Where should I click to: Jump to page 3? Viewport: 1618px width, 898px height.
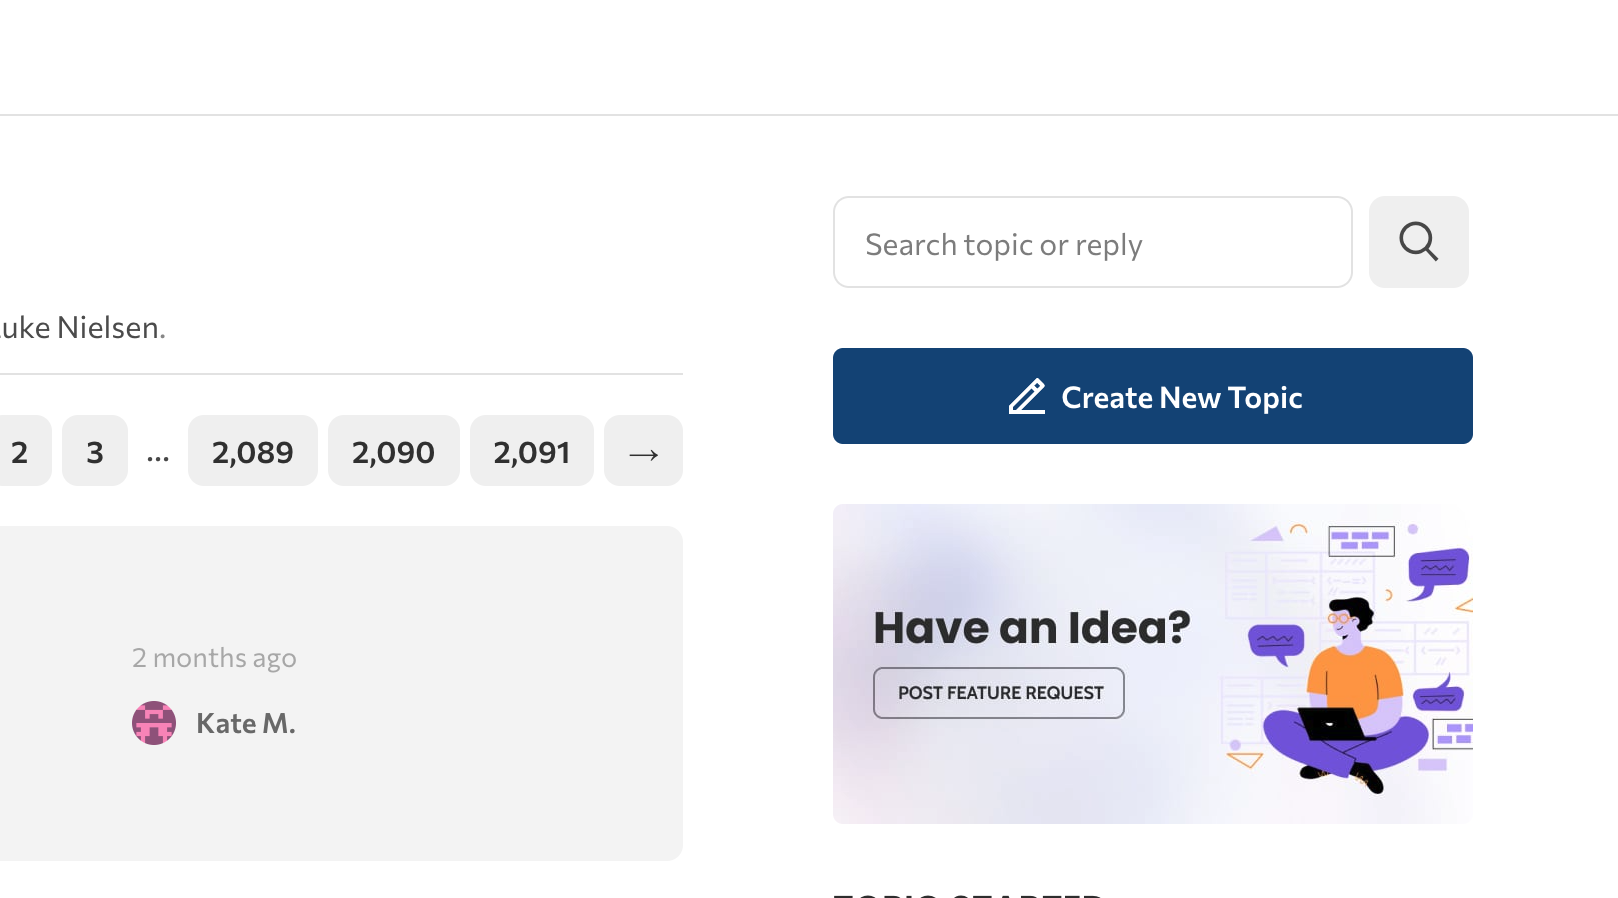[95, 452]
